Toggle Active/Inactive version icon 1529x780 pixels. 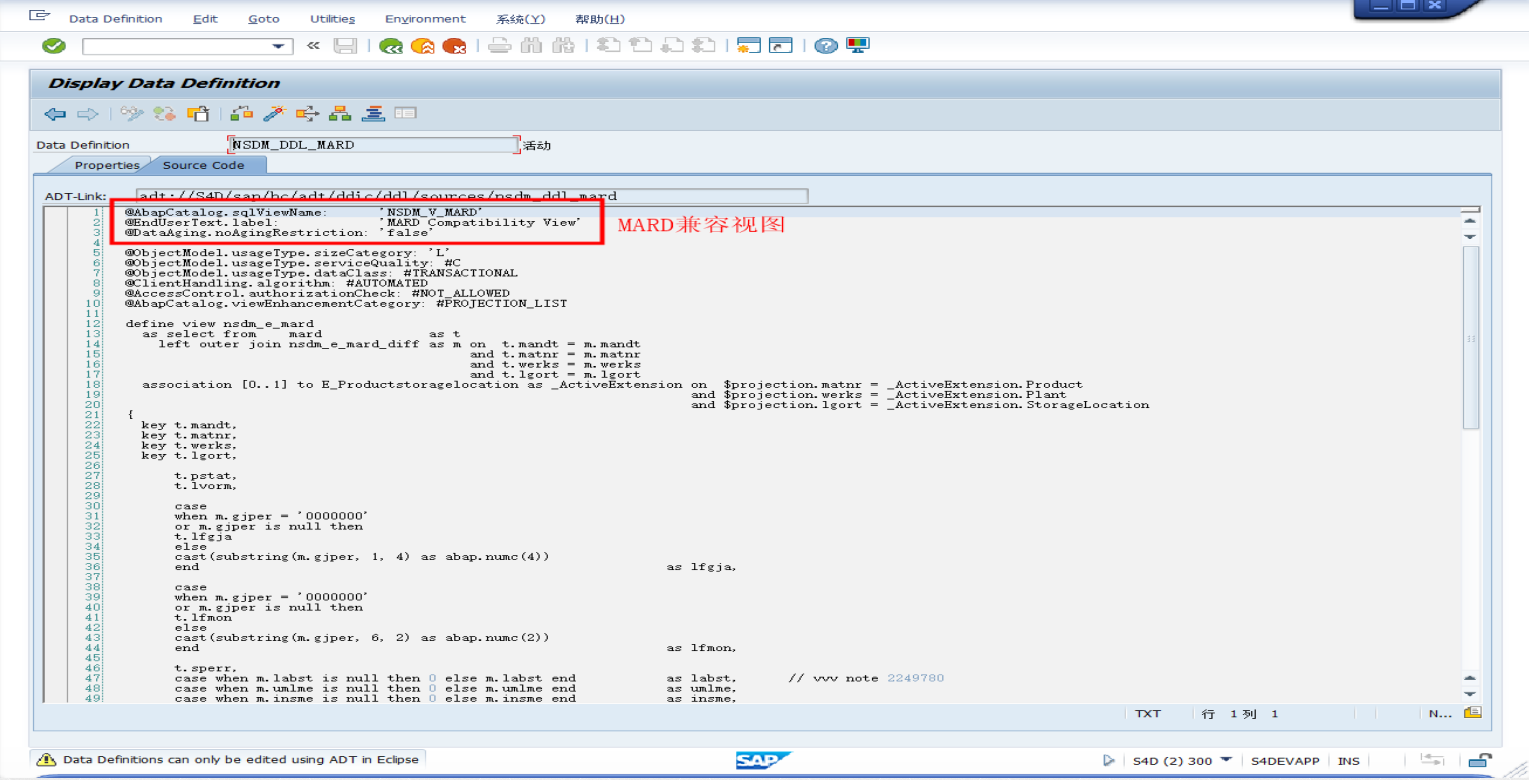[x=163, y=114]
